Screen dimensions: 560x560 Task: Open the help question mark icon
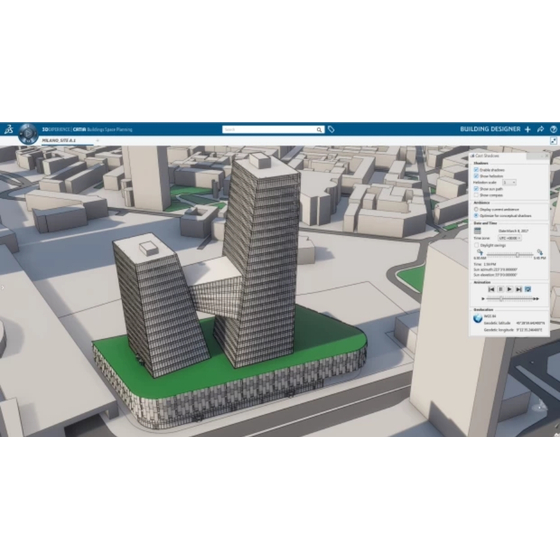pyautogui.click(x=553, y=129)
